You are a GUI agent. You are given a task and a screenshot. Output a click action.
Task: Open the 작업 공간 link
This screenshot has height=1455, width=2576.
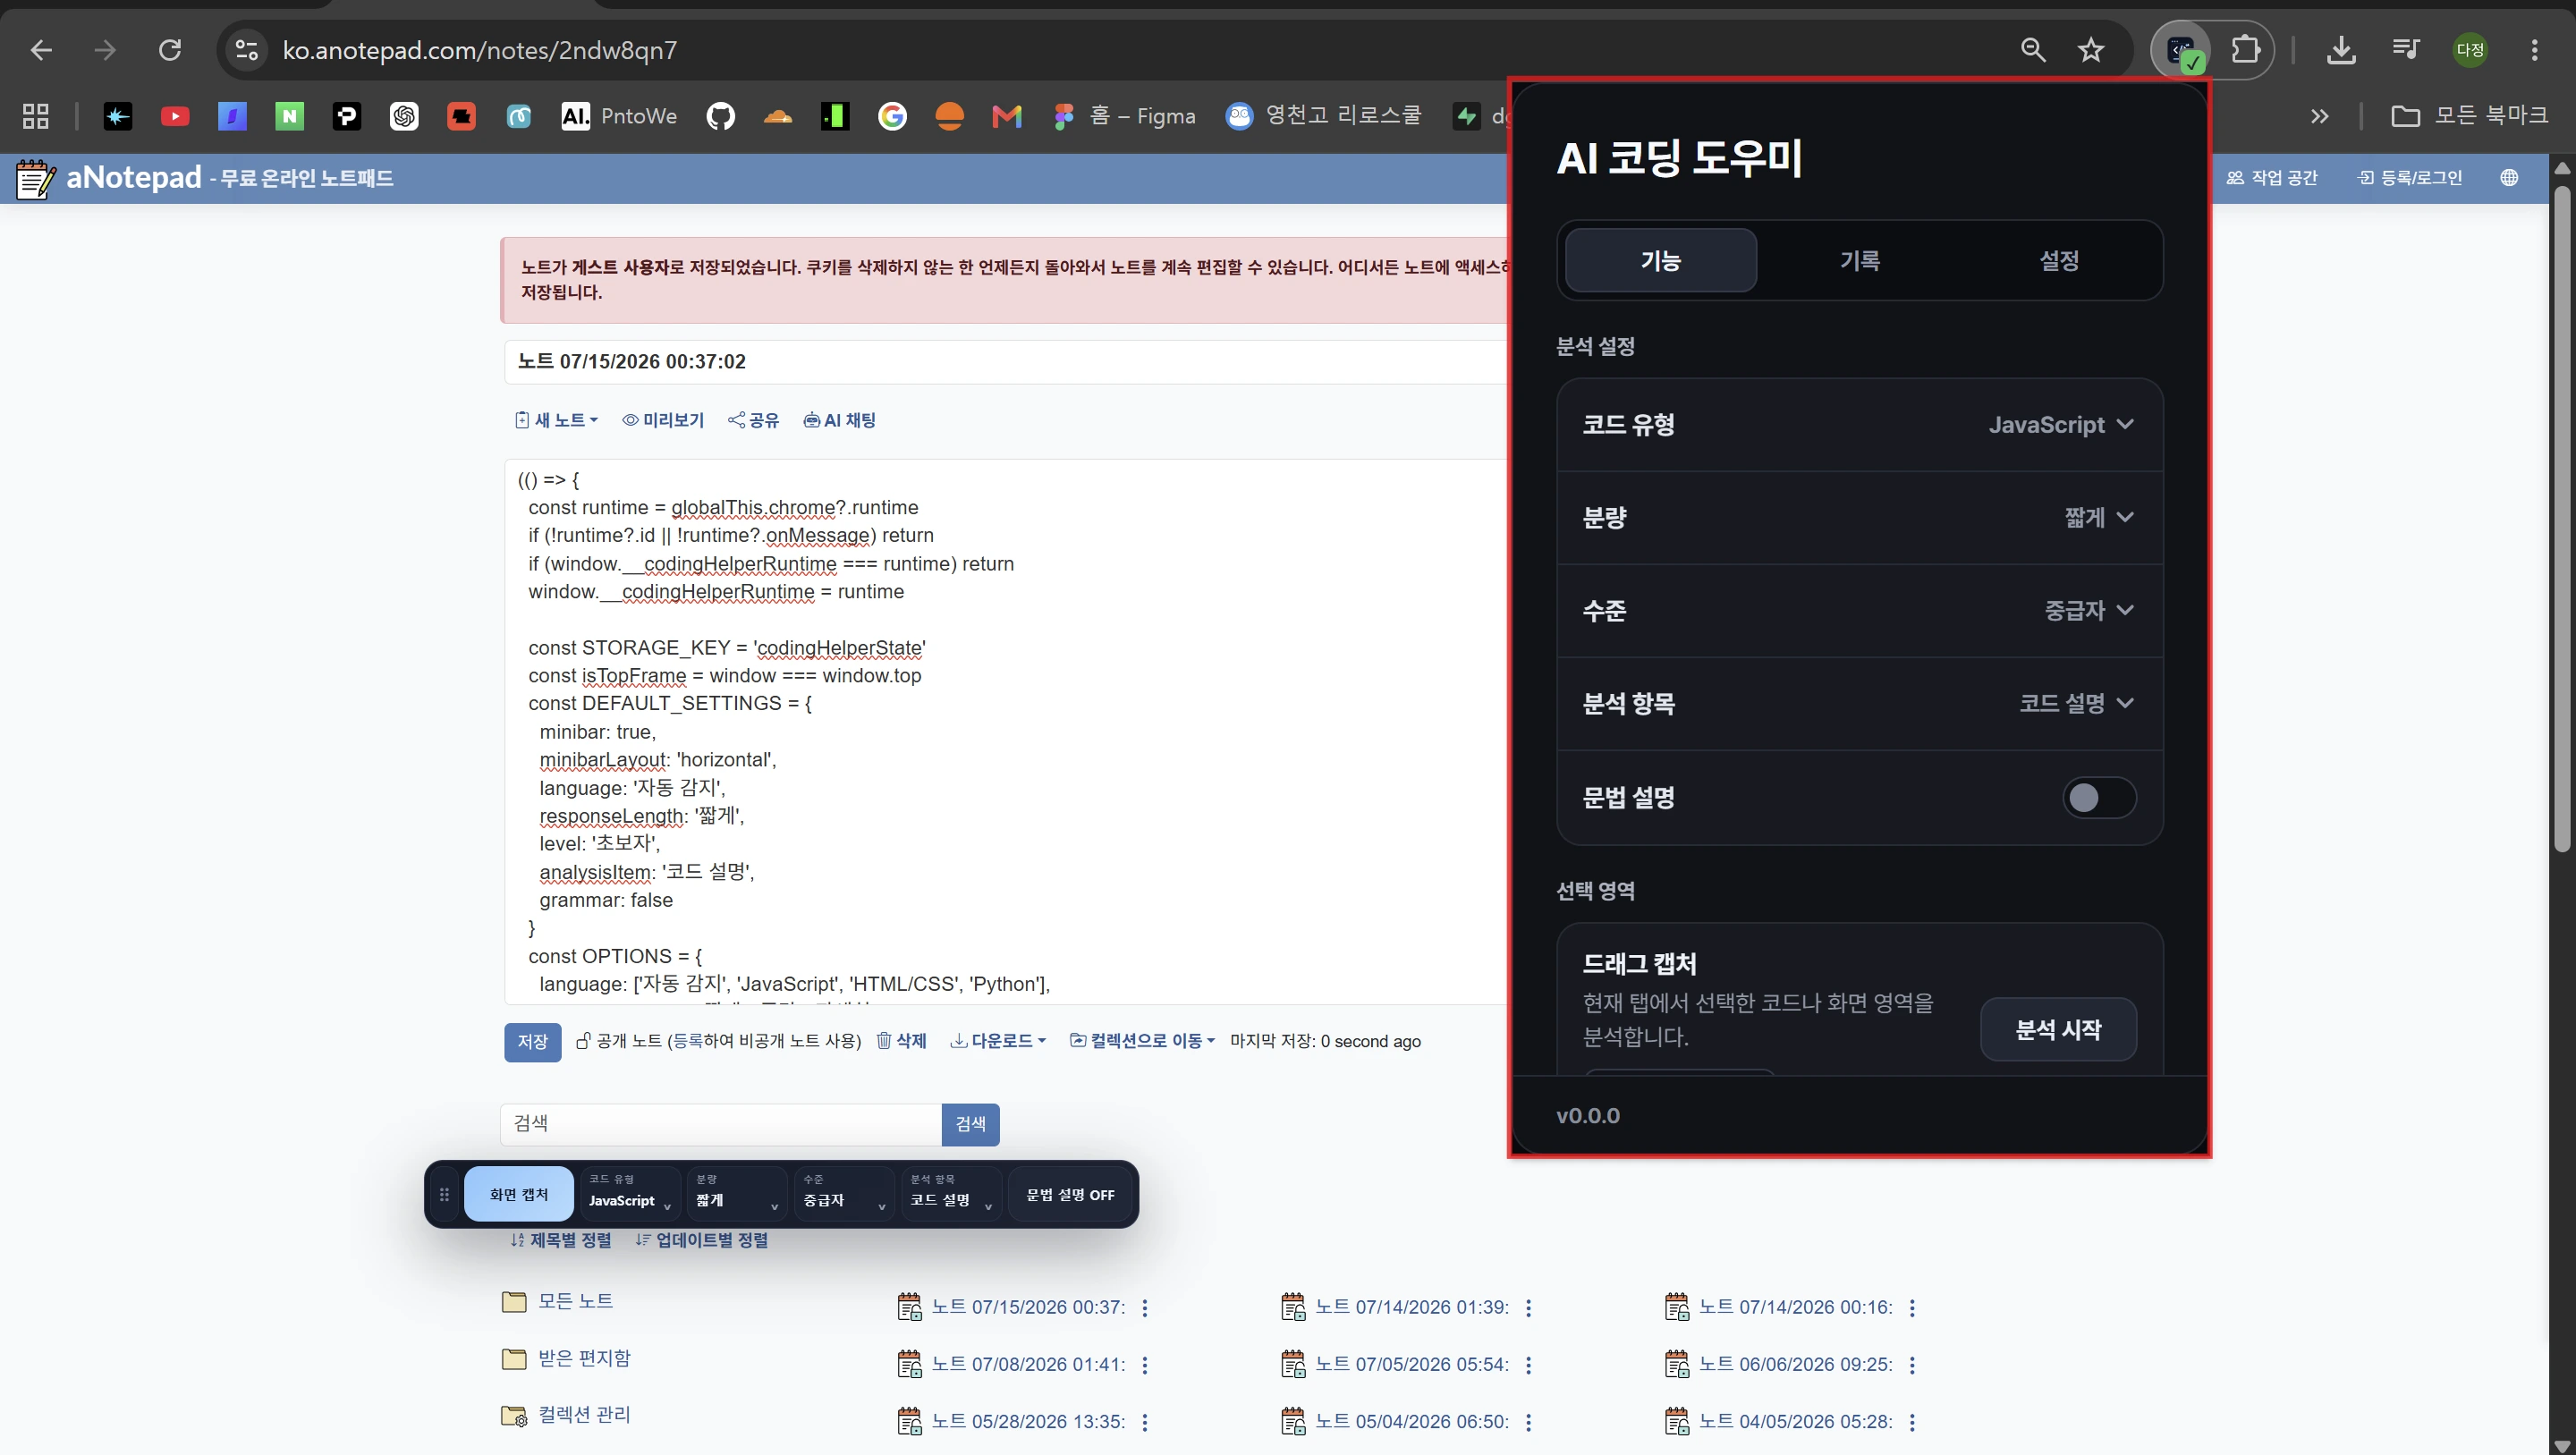(x=2271, y=178)
